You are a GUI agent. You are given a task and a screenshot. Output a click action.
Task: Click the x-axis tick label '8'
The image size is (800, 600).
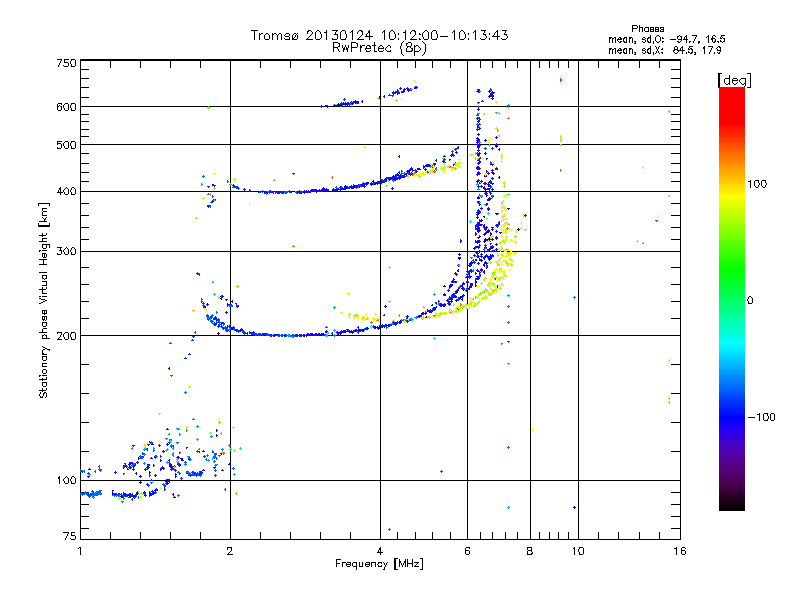pyautogui.click(x=530, y=551)
